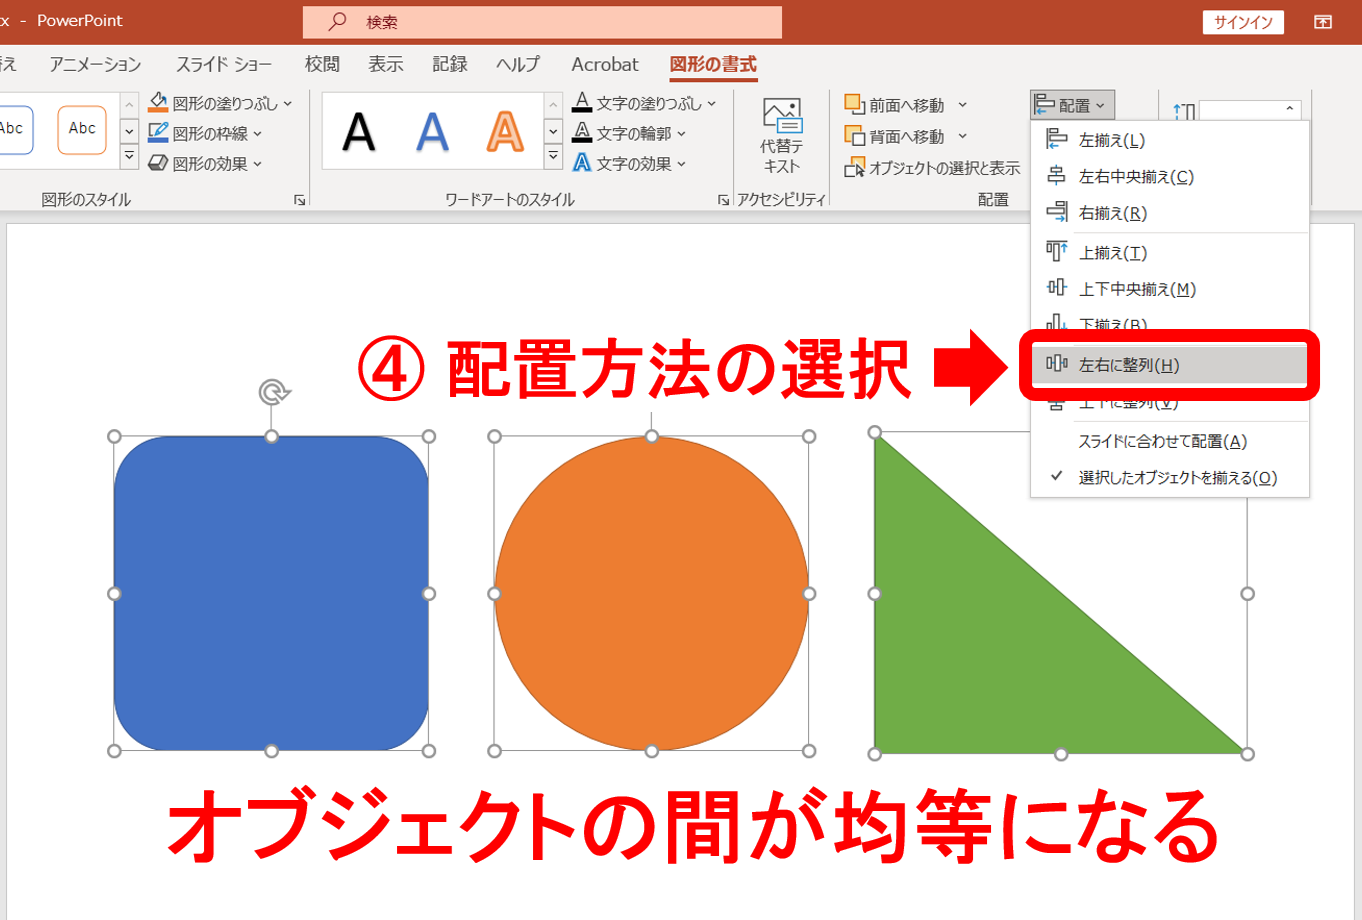The width and height of the screenshot is (1362, 920).
Task: Select the orange circle shape
Action: (x=651, y=593)
